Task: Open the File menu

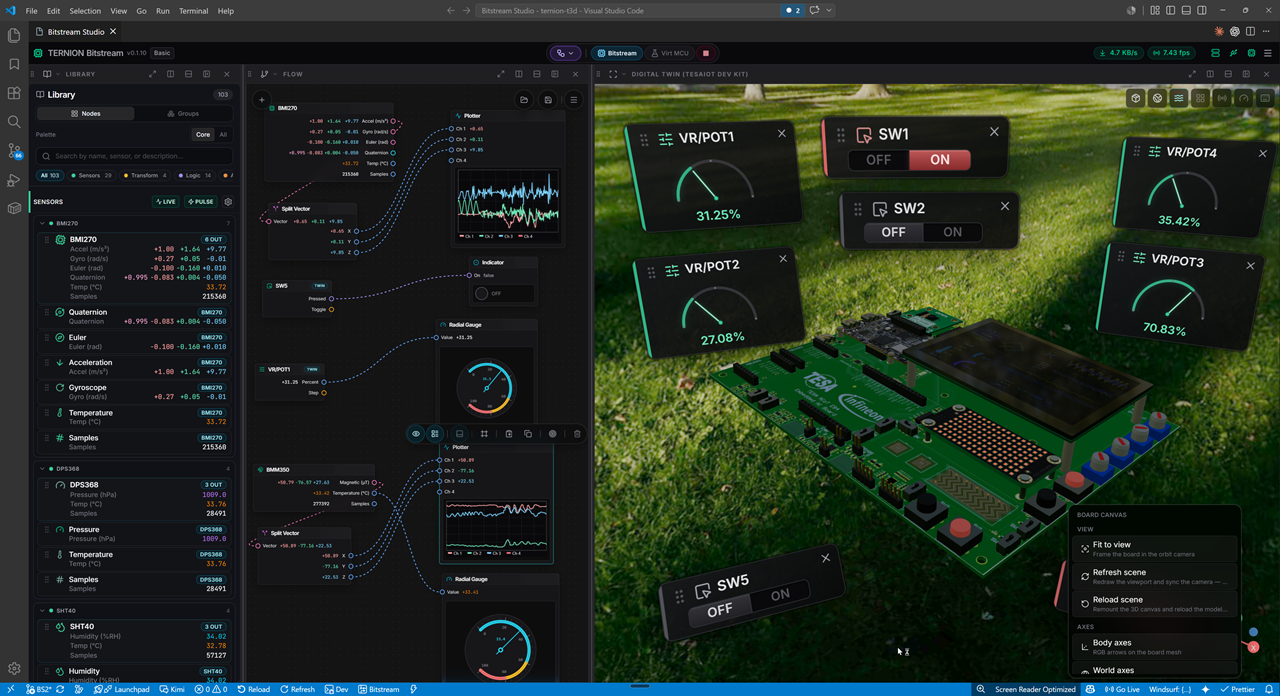Action: pyautogui.click(x=33, y=10)
